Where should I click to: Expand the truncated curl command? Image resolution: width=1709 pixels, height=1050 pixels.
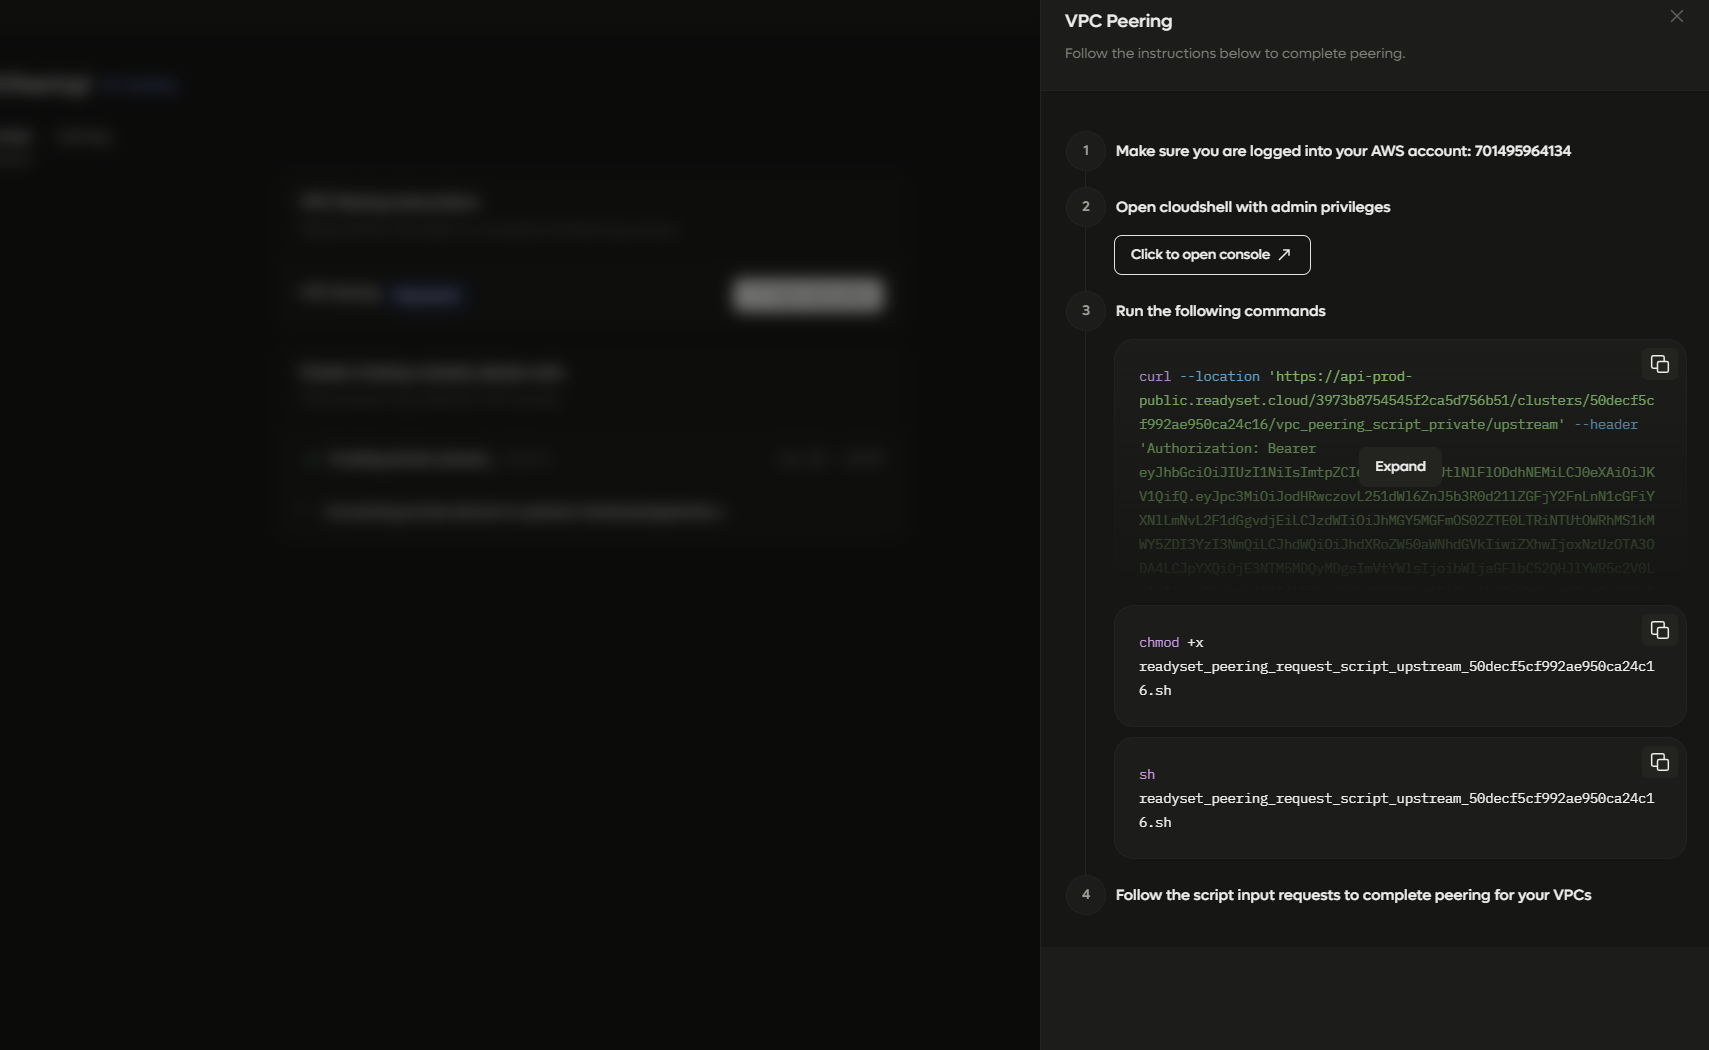1400,467
